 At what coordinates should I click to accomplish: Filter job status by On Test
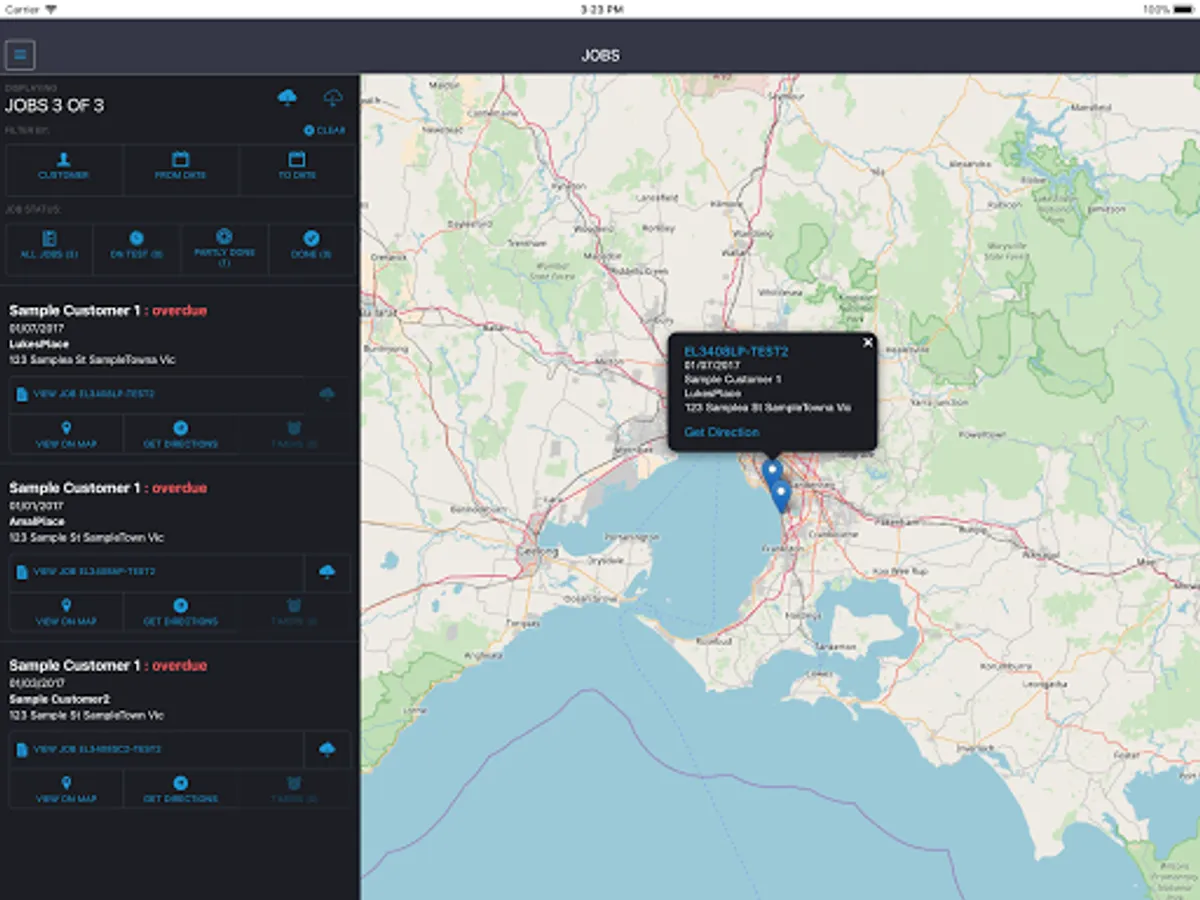(136, 246)
